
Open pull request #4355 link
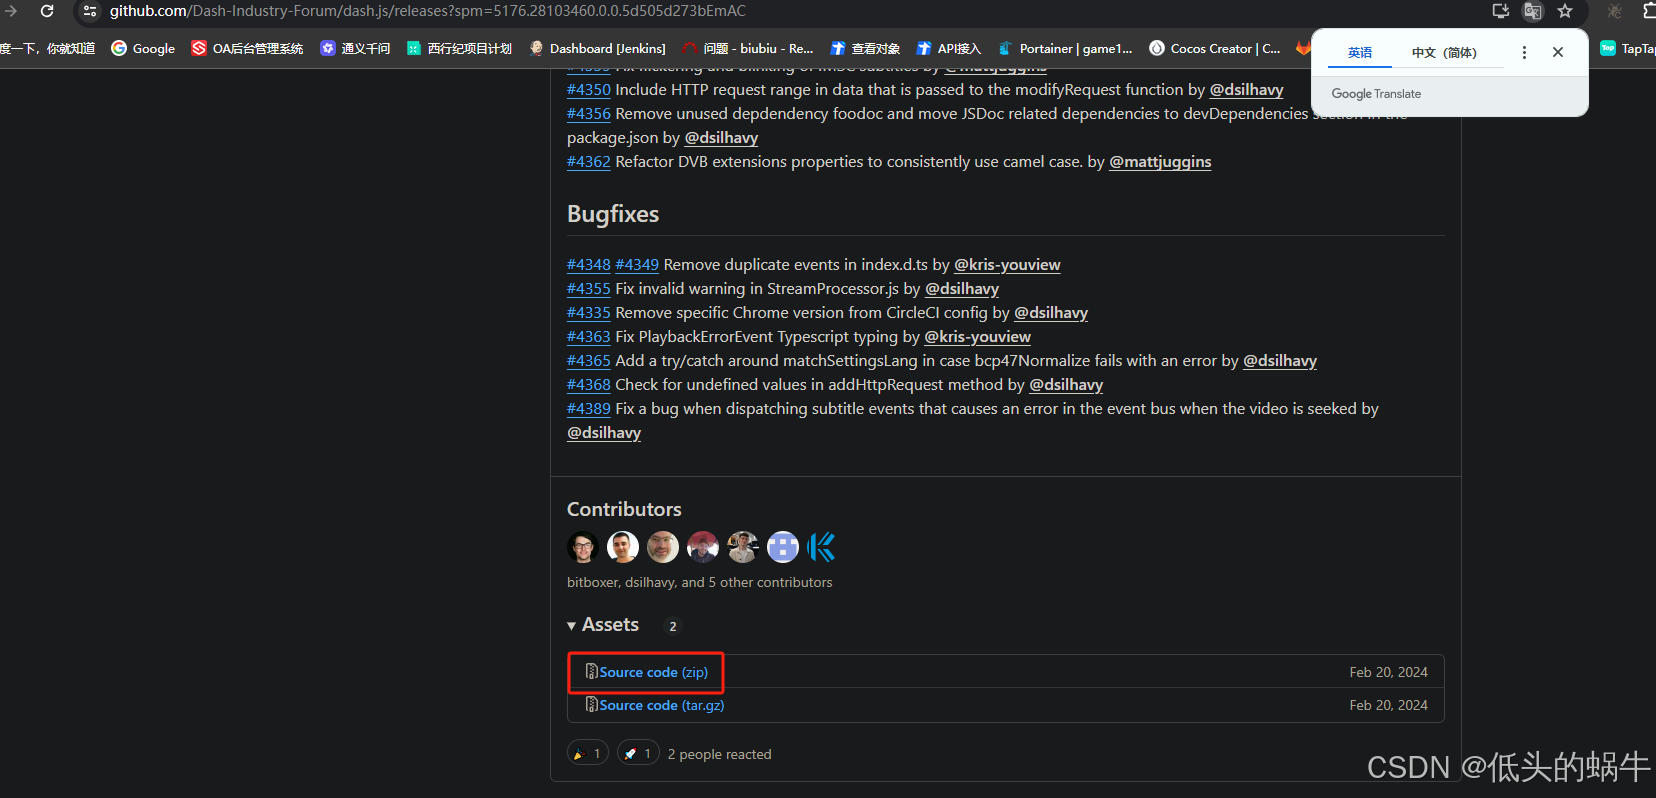[x=588, y=289]
